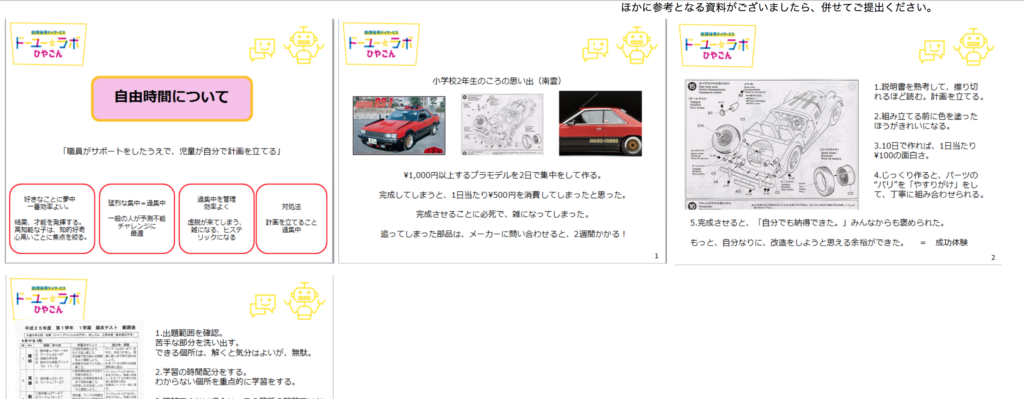Click the line 完成させることに必死で、雑になってしまった

click(x=502, y=214)
